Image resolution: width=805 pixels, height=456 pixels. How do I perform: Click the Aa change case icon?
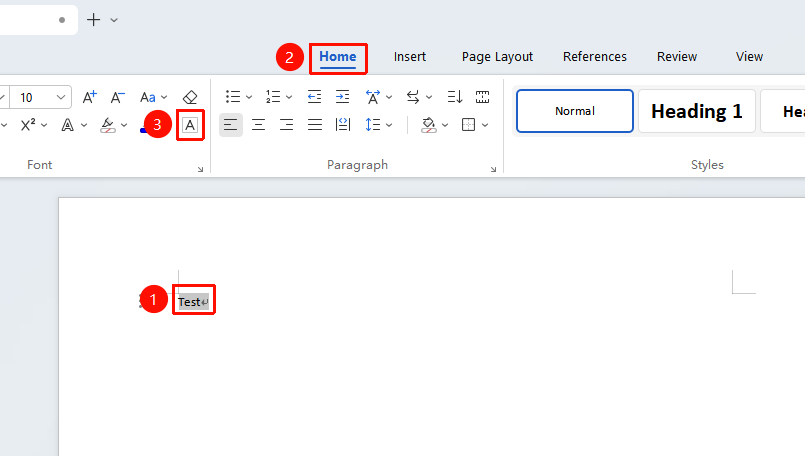148,97
